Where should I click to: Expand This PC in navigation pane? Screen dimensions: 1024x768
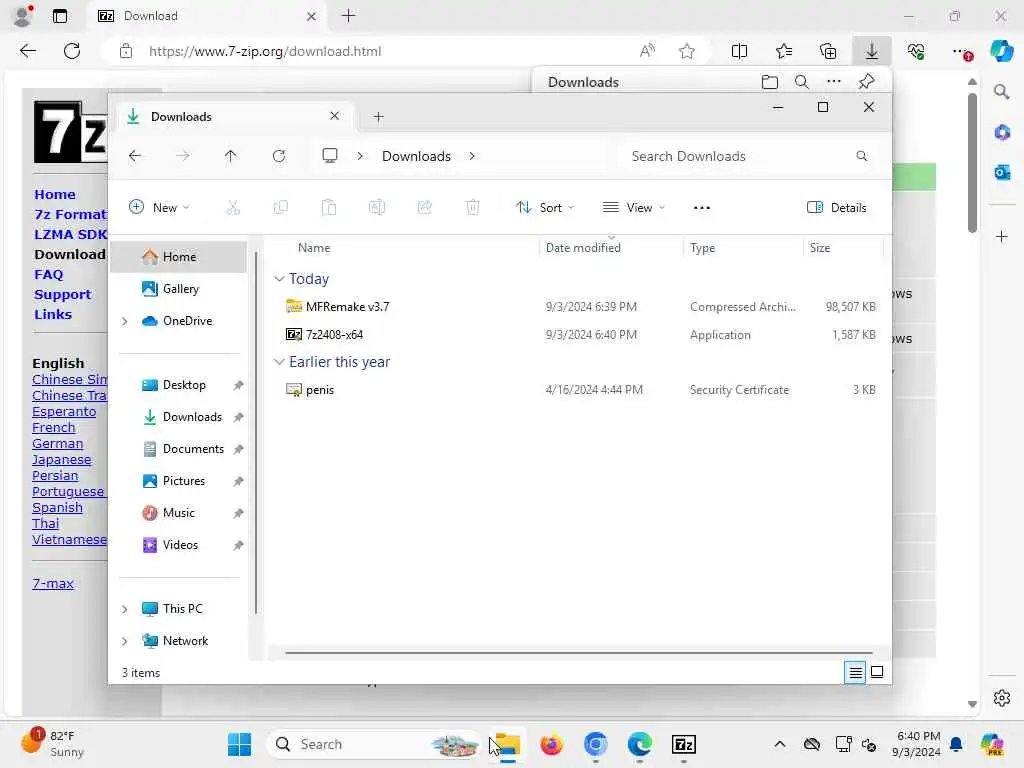(124, 609)
